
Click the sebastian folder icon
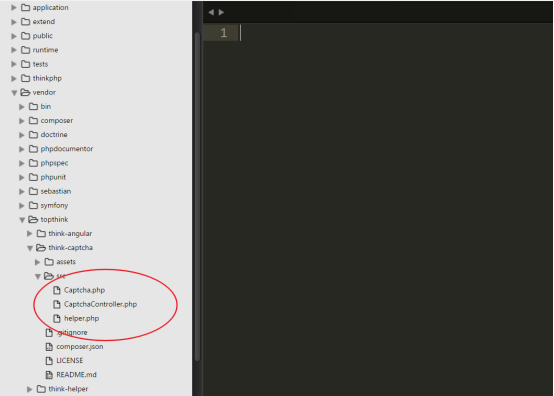[x=33, y=191]
